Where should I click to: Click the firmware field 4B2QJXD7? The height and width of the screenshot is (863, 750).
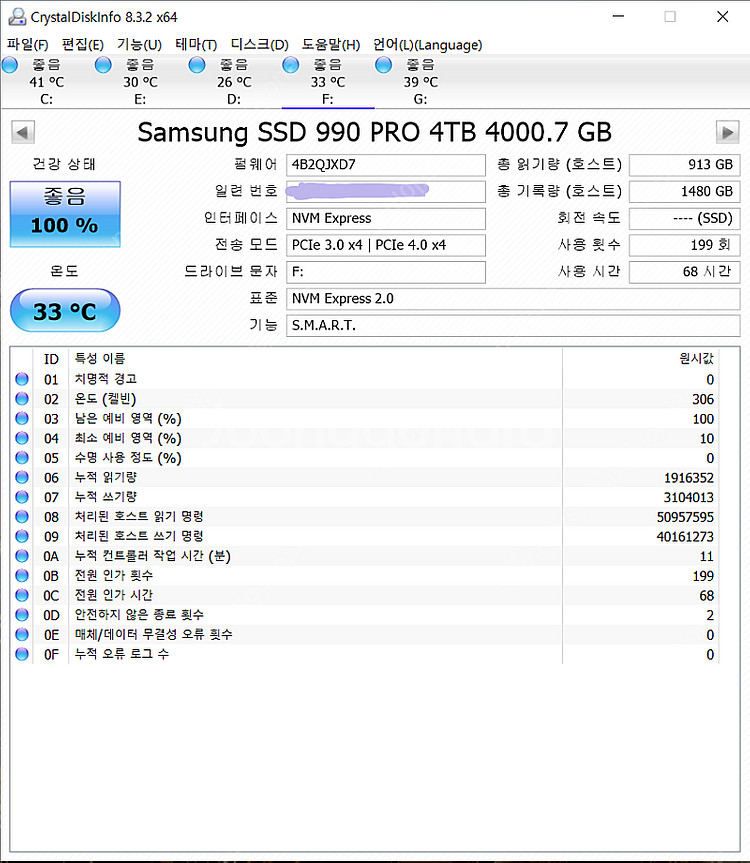(386, 165)
